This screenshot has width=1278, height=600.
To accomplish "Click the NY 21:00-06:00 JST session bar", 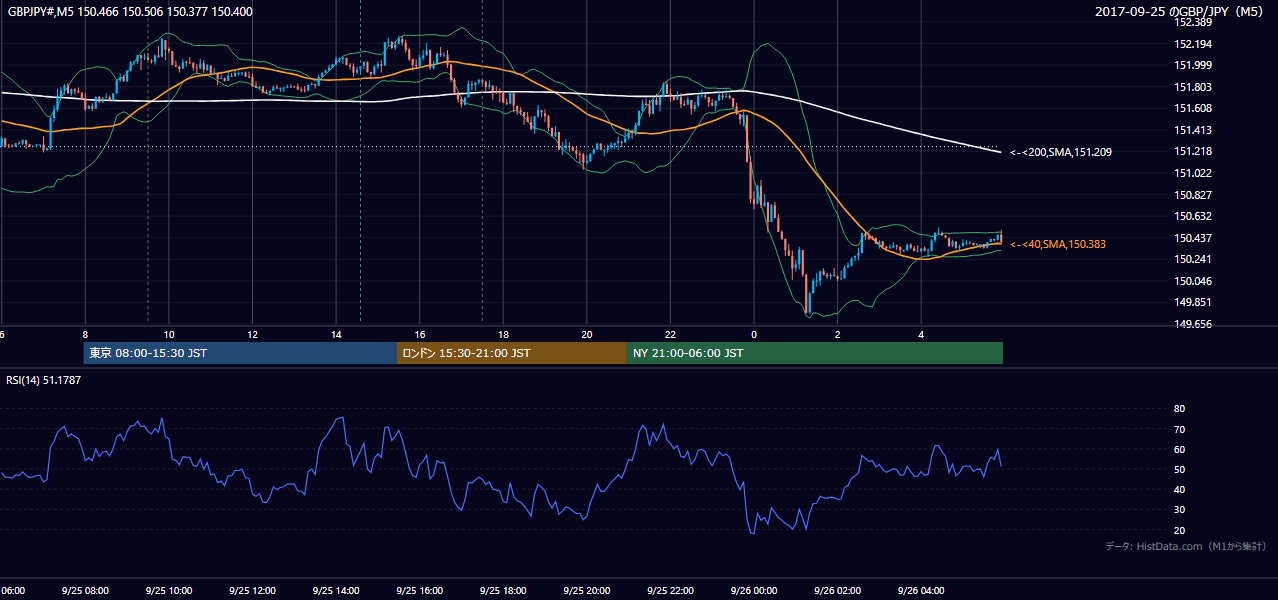I will click(815, 353).
